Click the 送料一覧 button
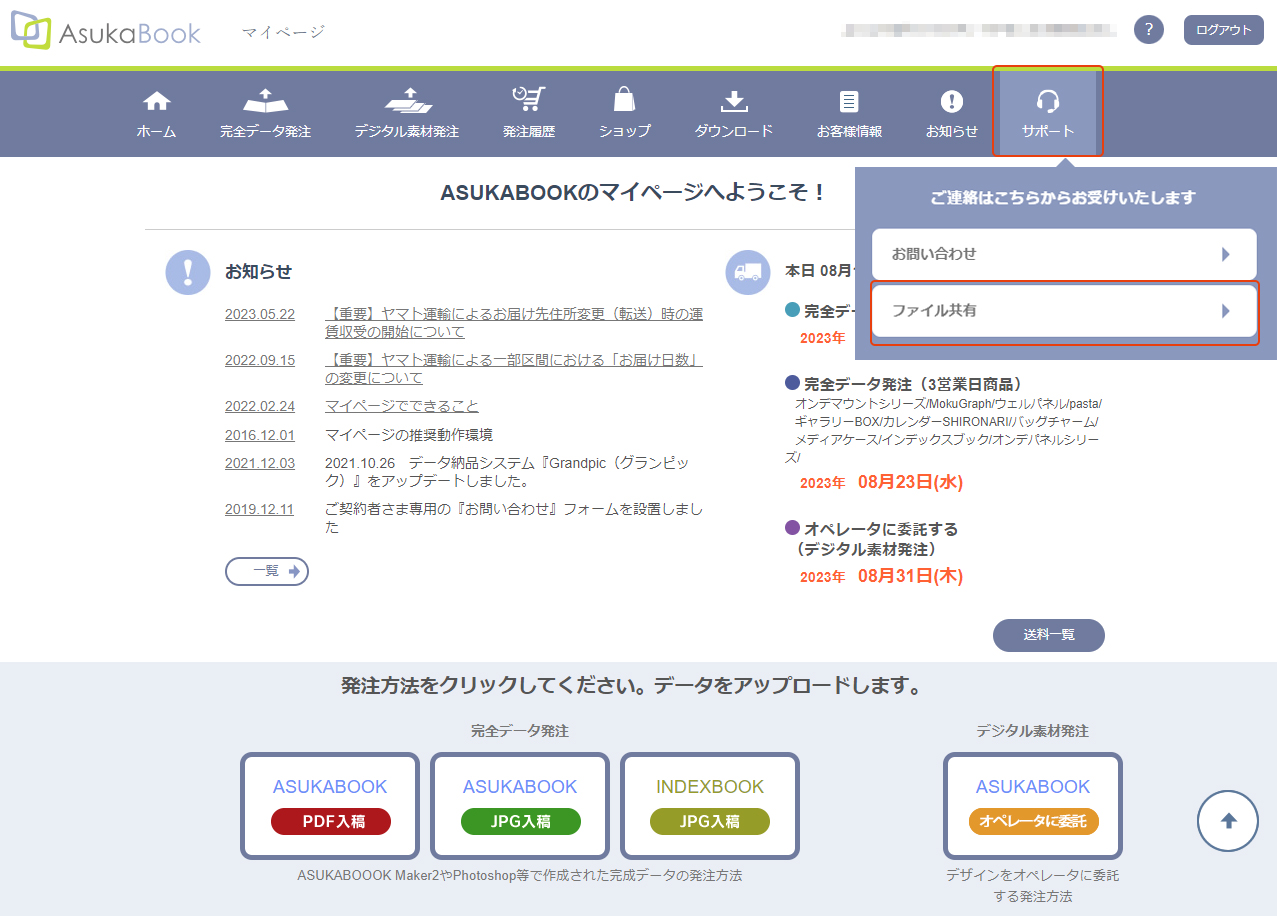 (x=1048, y=635)
